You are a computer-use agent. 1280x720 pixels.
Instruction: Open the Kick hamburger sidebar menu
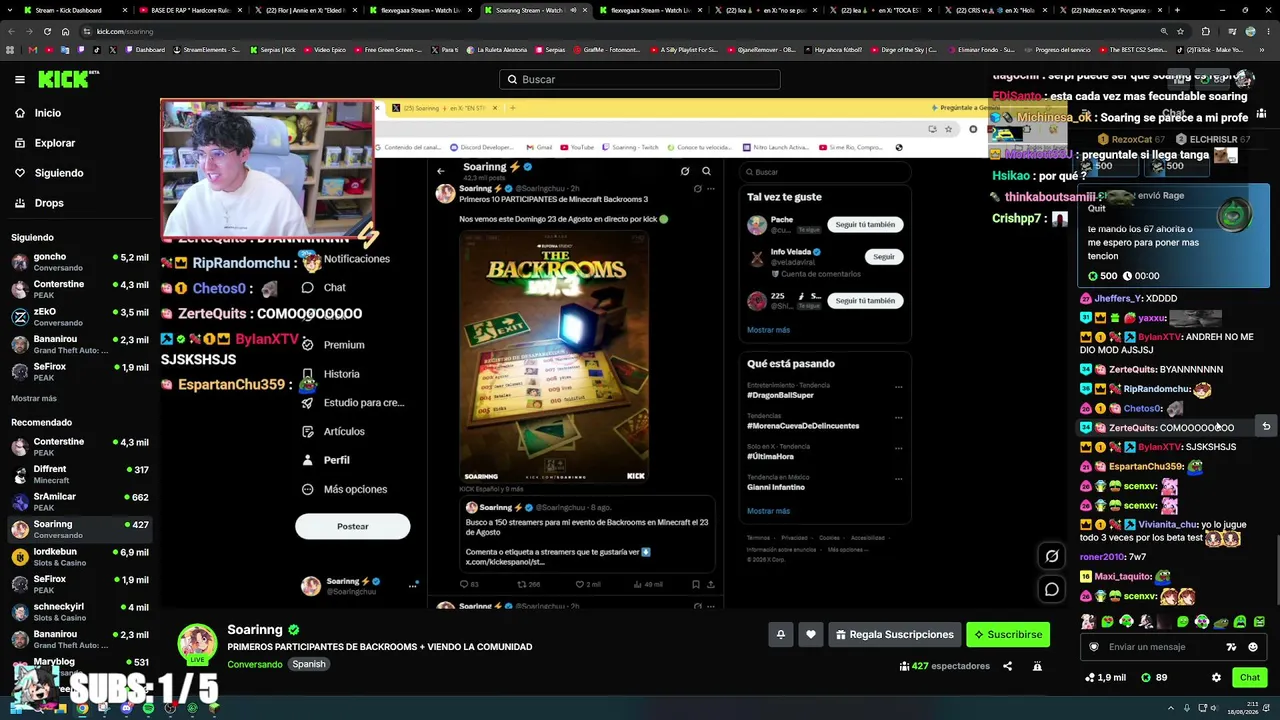pos(20,79)
